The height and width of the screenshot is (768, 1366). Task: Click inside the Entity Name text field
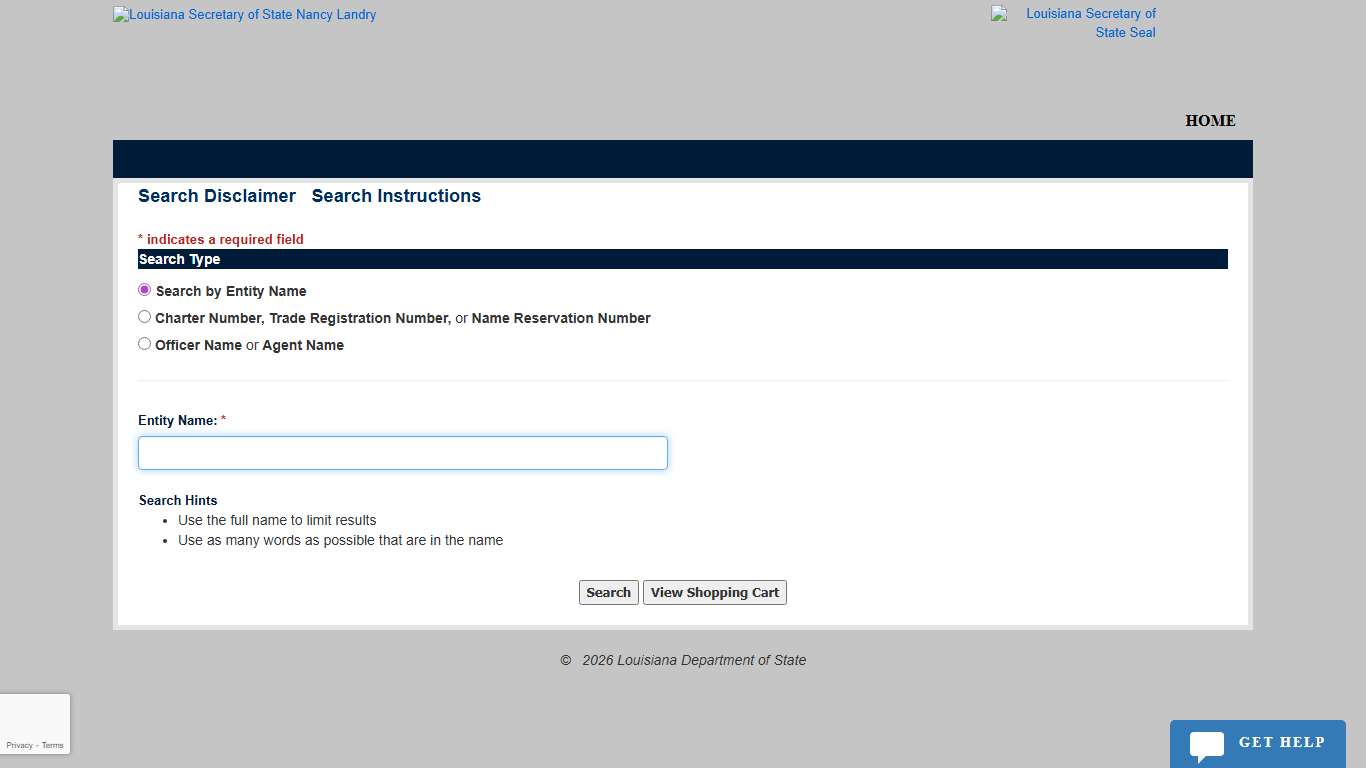tap(402, 452)
